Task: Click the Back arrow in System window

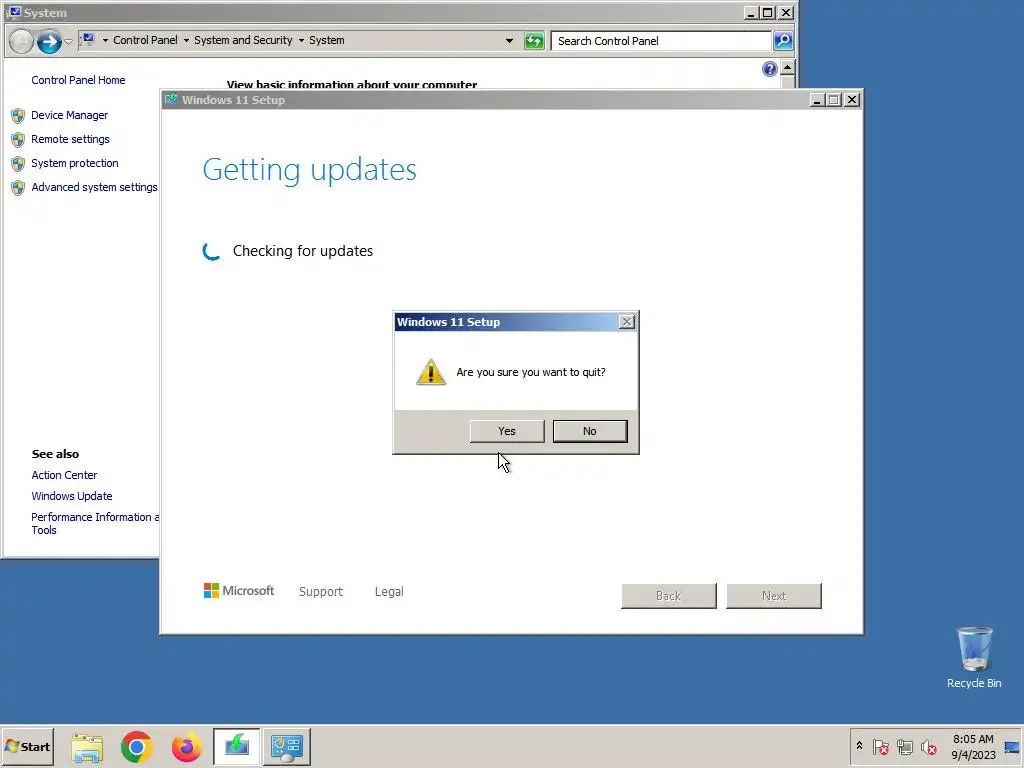Action: 21,41
